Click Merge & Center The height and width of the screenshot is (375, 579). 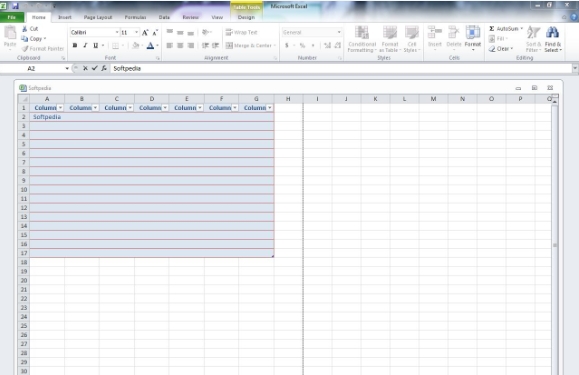click(250, 45)
